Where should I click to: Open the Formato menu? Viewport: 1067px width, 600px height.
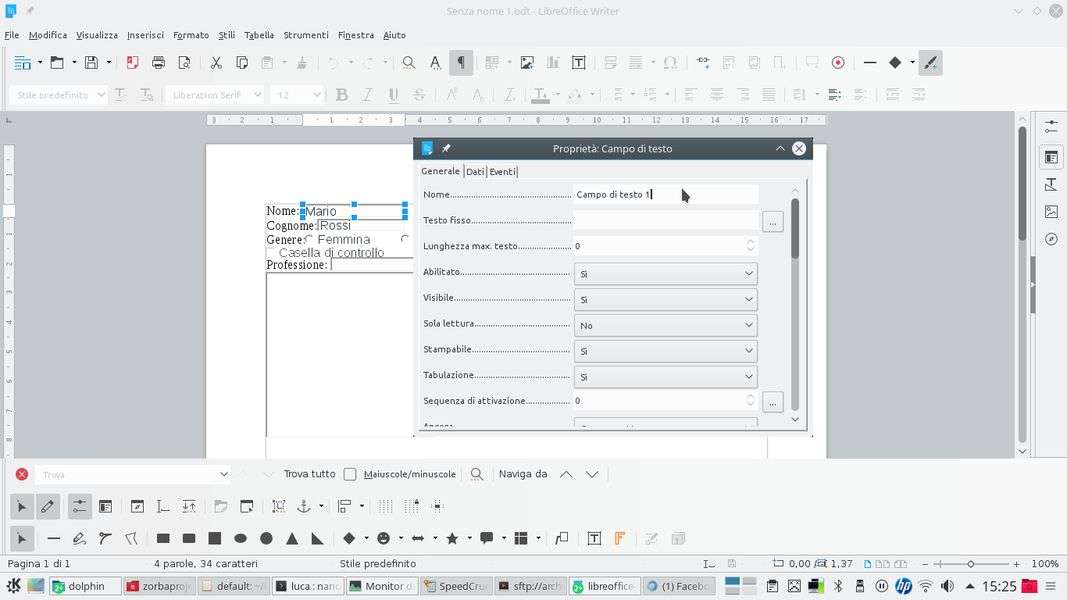click(191, 35)
